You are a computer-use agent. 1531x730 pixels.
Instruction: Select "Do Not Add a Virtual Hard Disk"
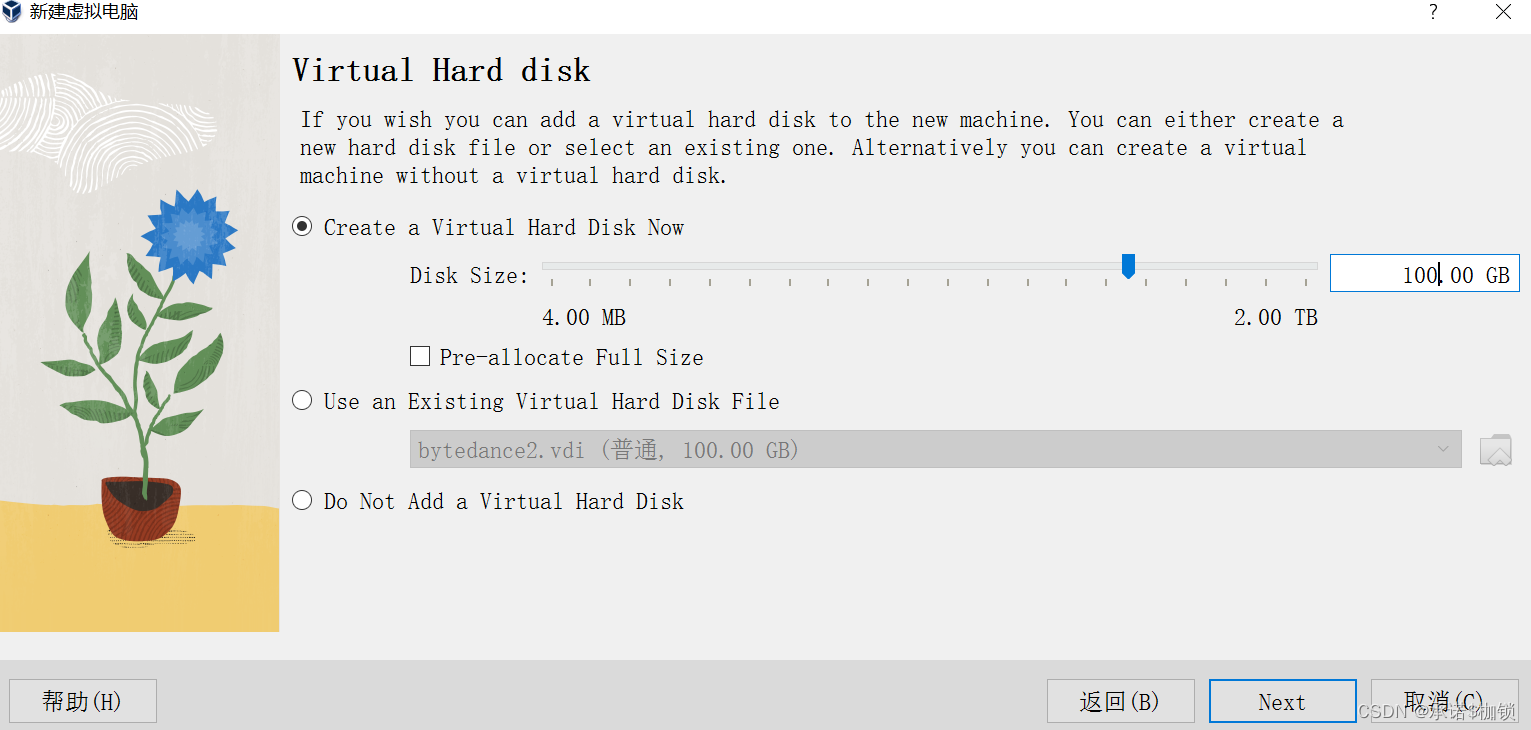(x=302, y=500)
